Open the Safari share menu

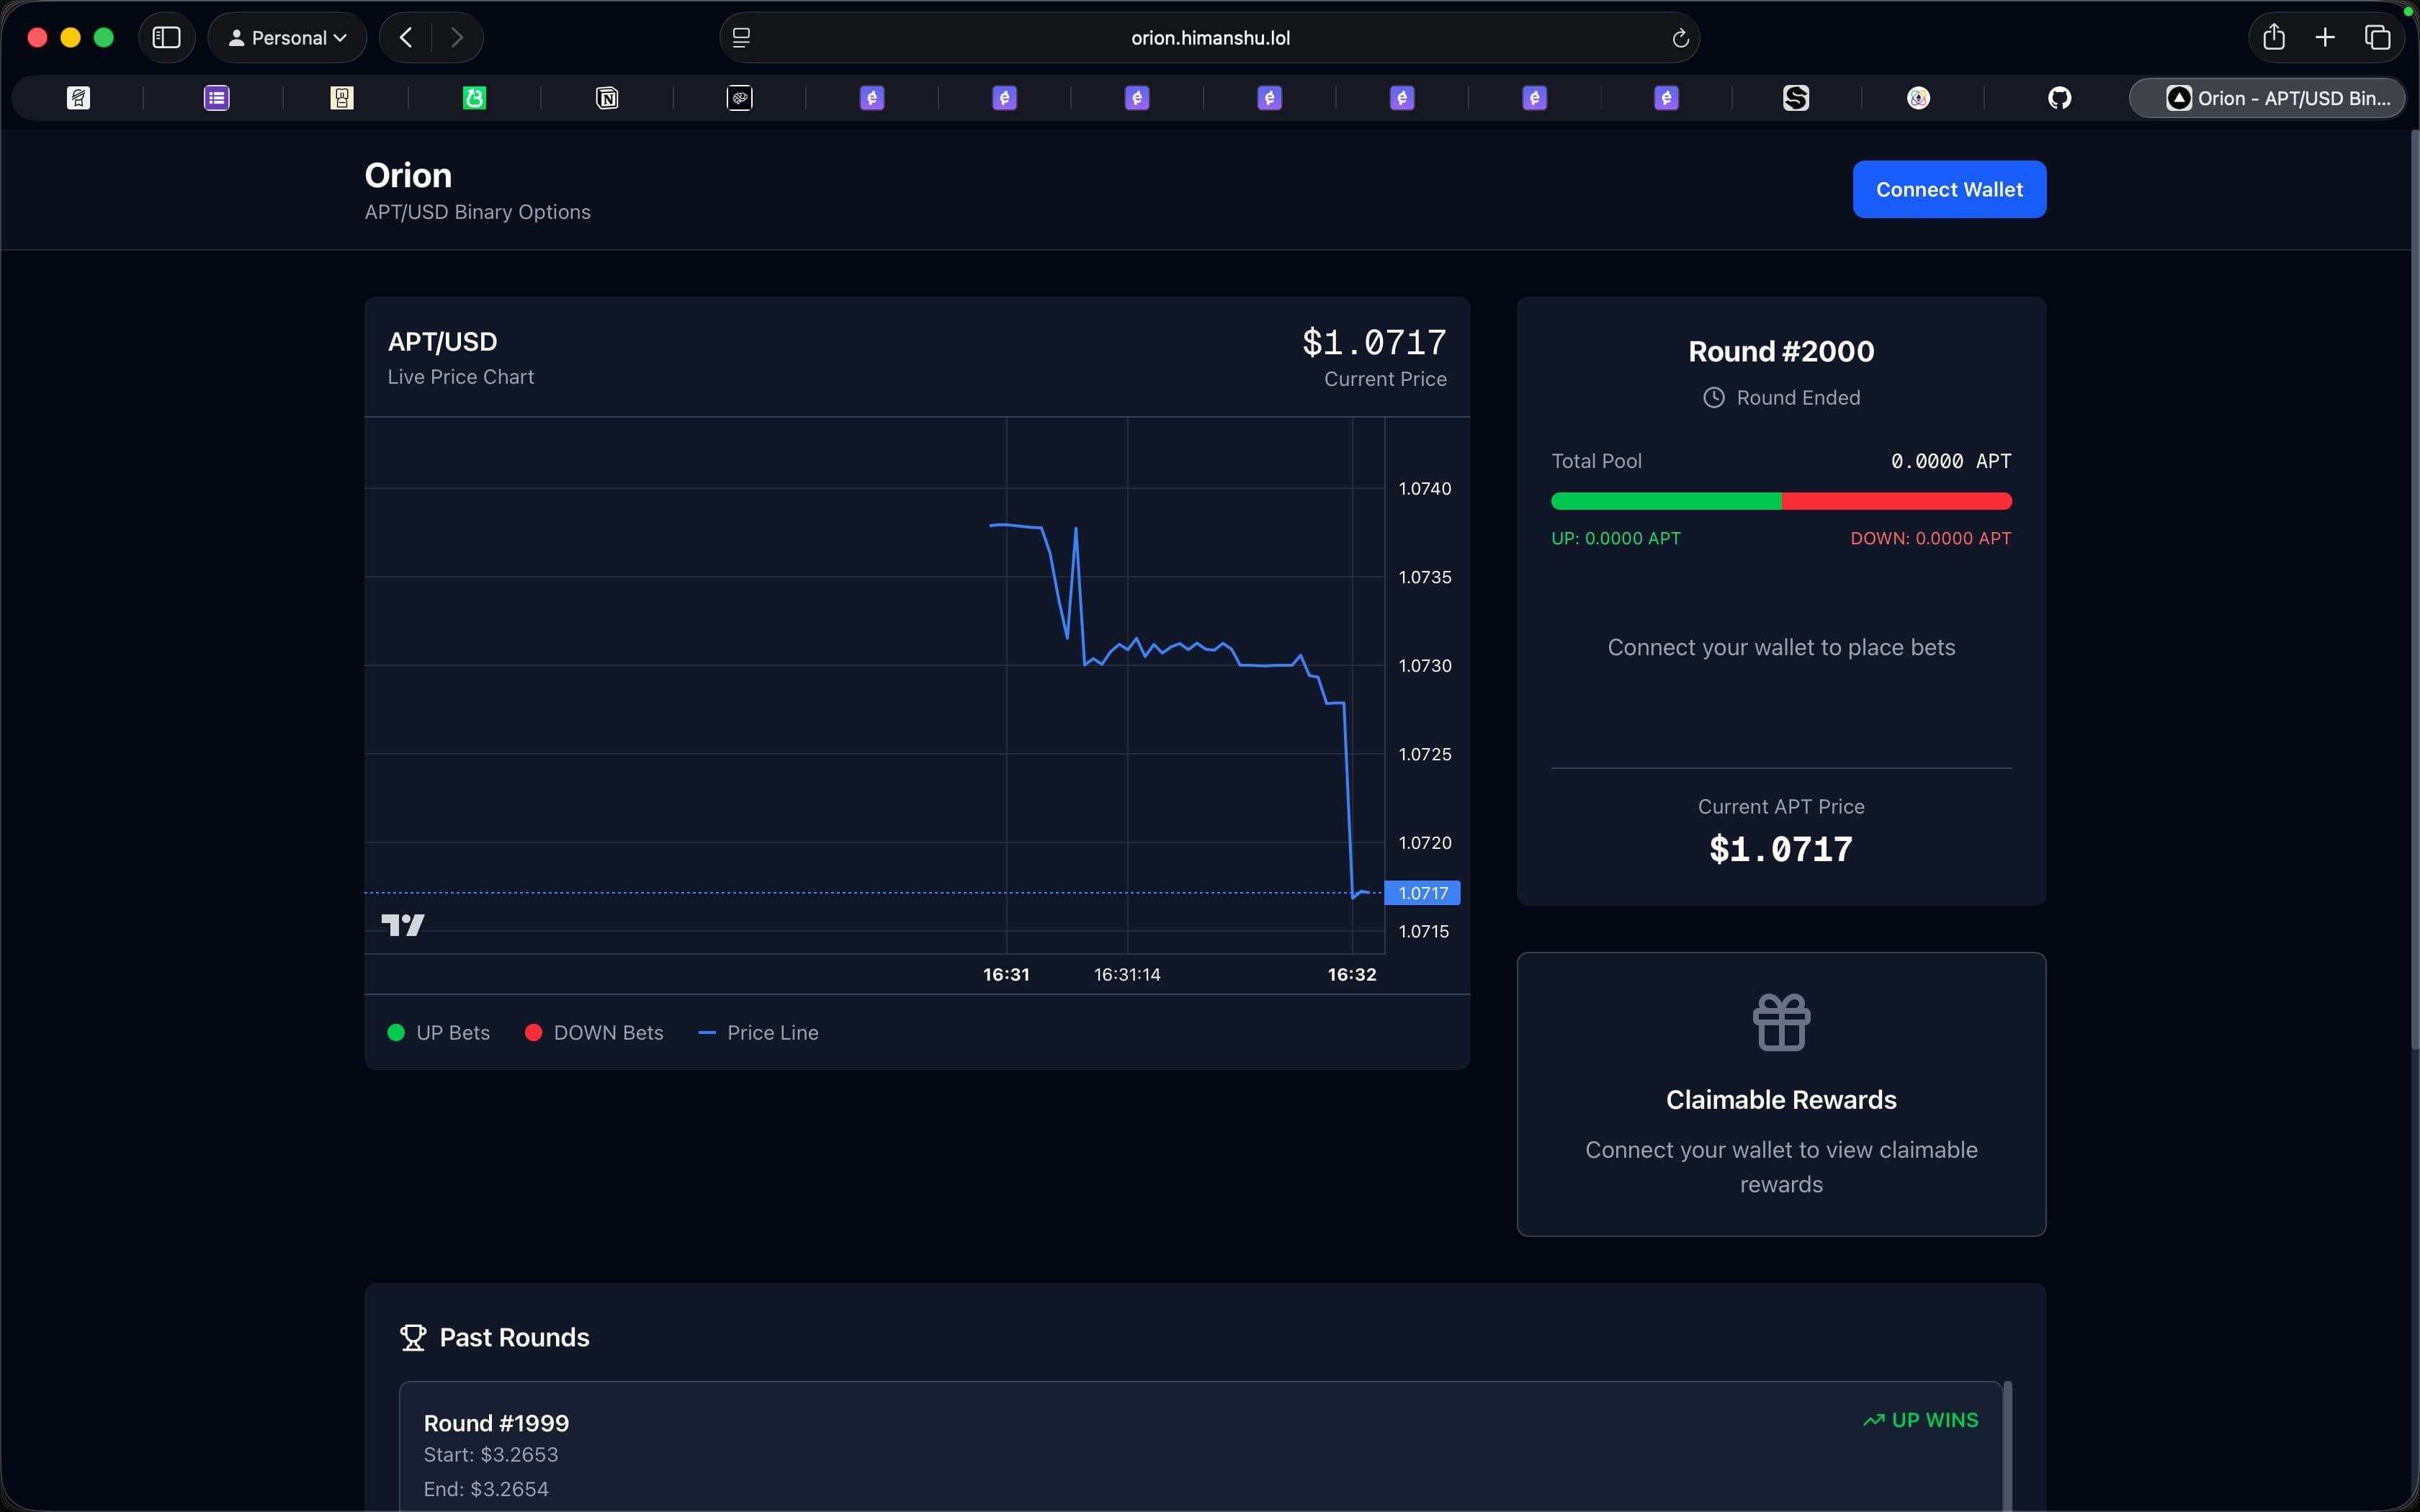[x=2274, y=38]
